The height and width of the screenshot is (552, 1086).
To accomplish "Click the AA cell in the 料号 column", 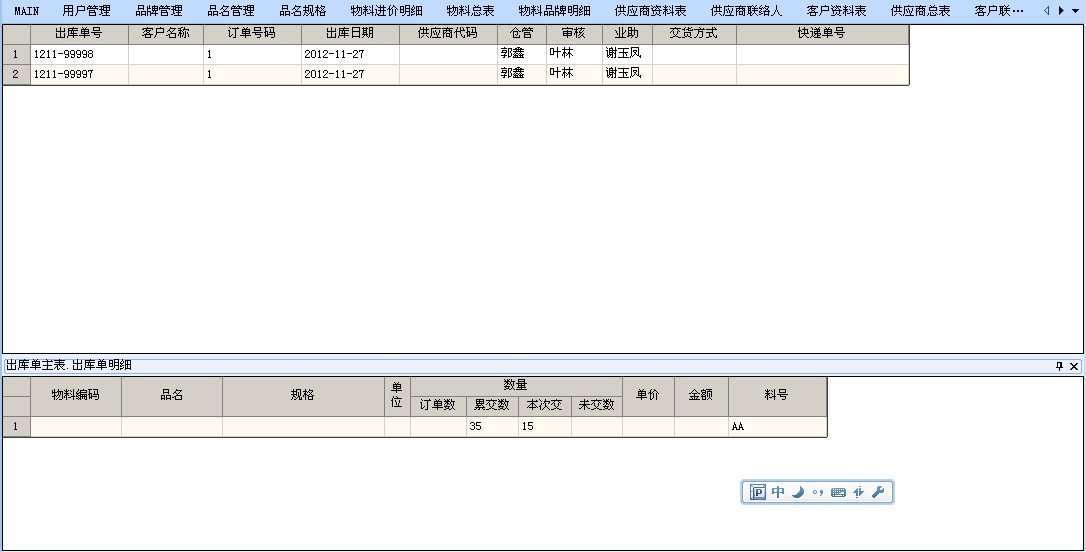I will [x=777, y=427].
